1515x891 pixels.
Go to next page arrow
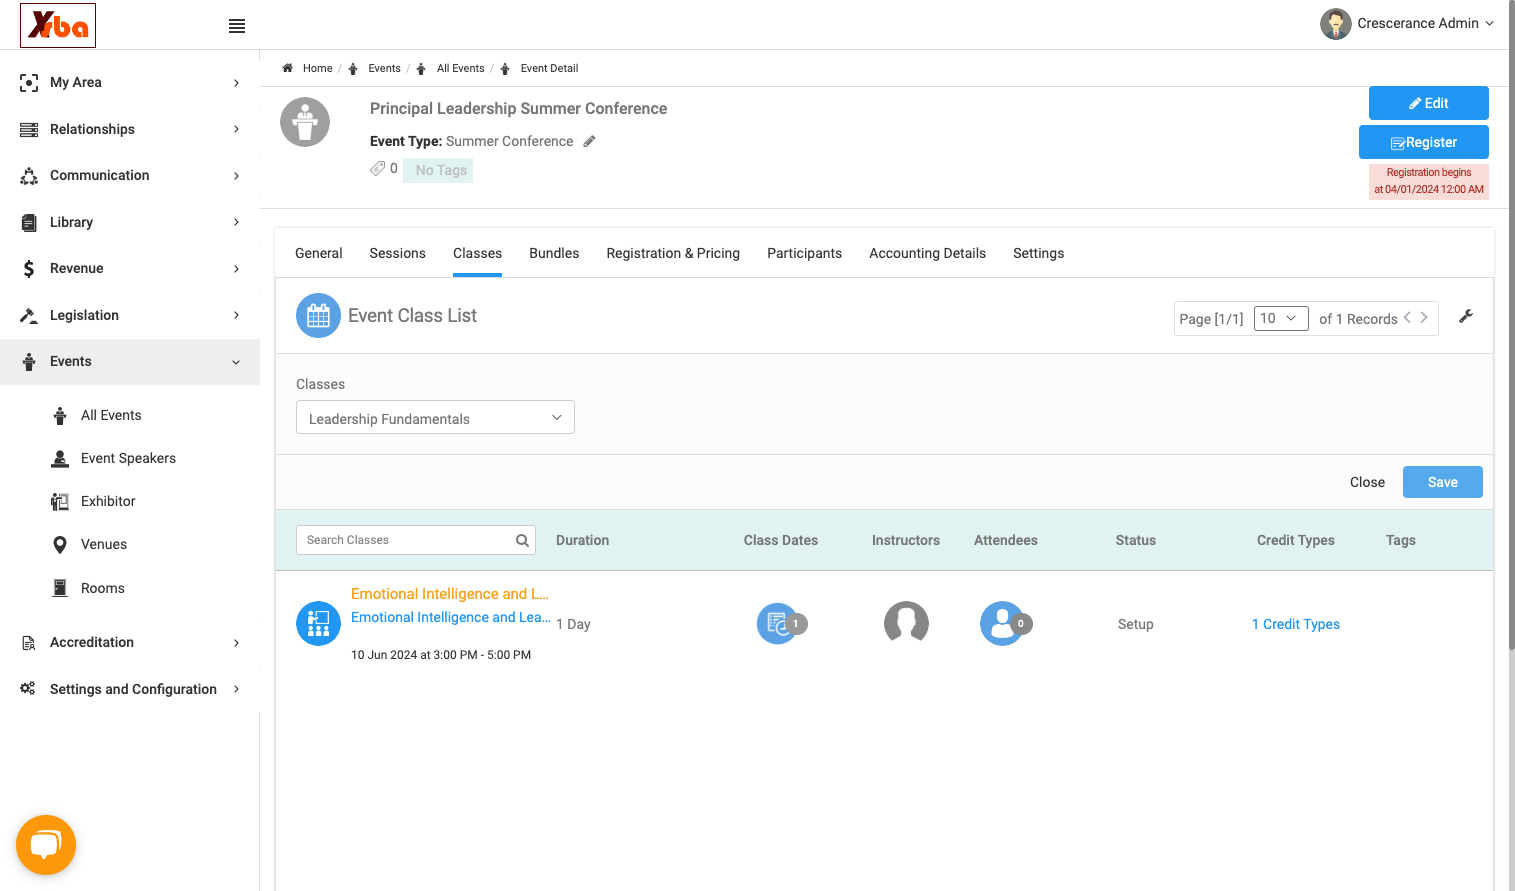pos(1424,318)
